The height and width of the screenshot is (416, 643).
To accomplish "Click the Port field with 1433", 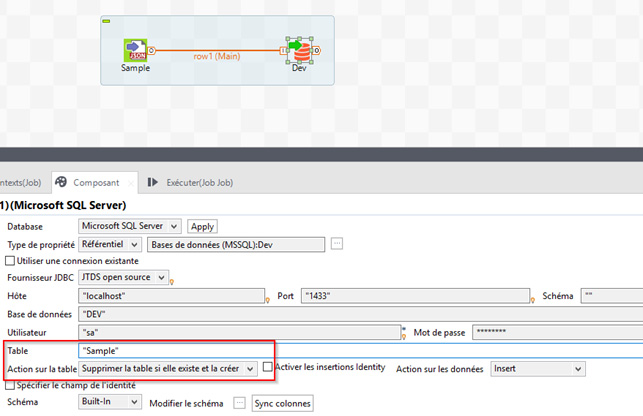I will (x=415, y=296).
